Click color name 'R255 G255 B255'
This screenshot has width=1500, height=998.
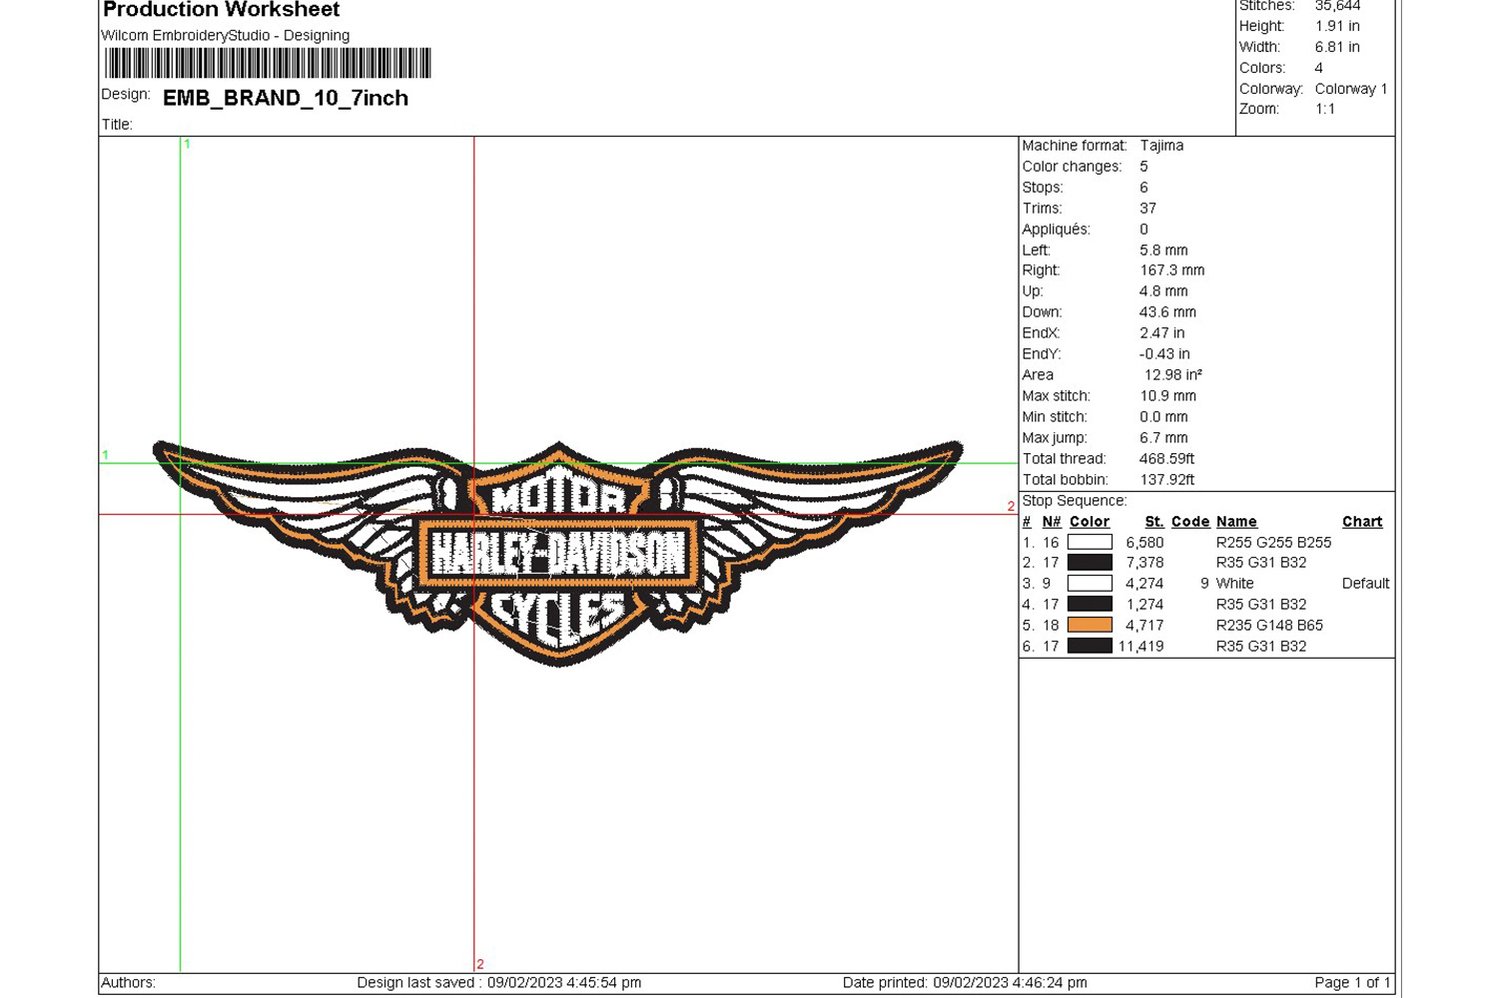(x=1274, y=542)
